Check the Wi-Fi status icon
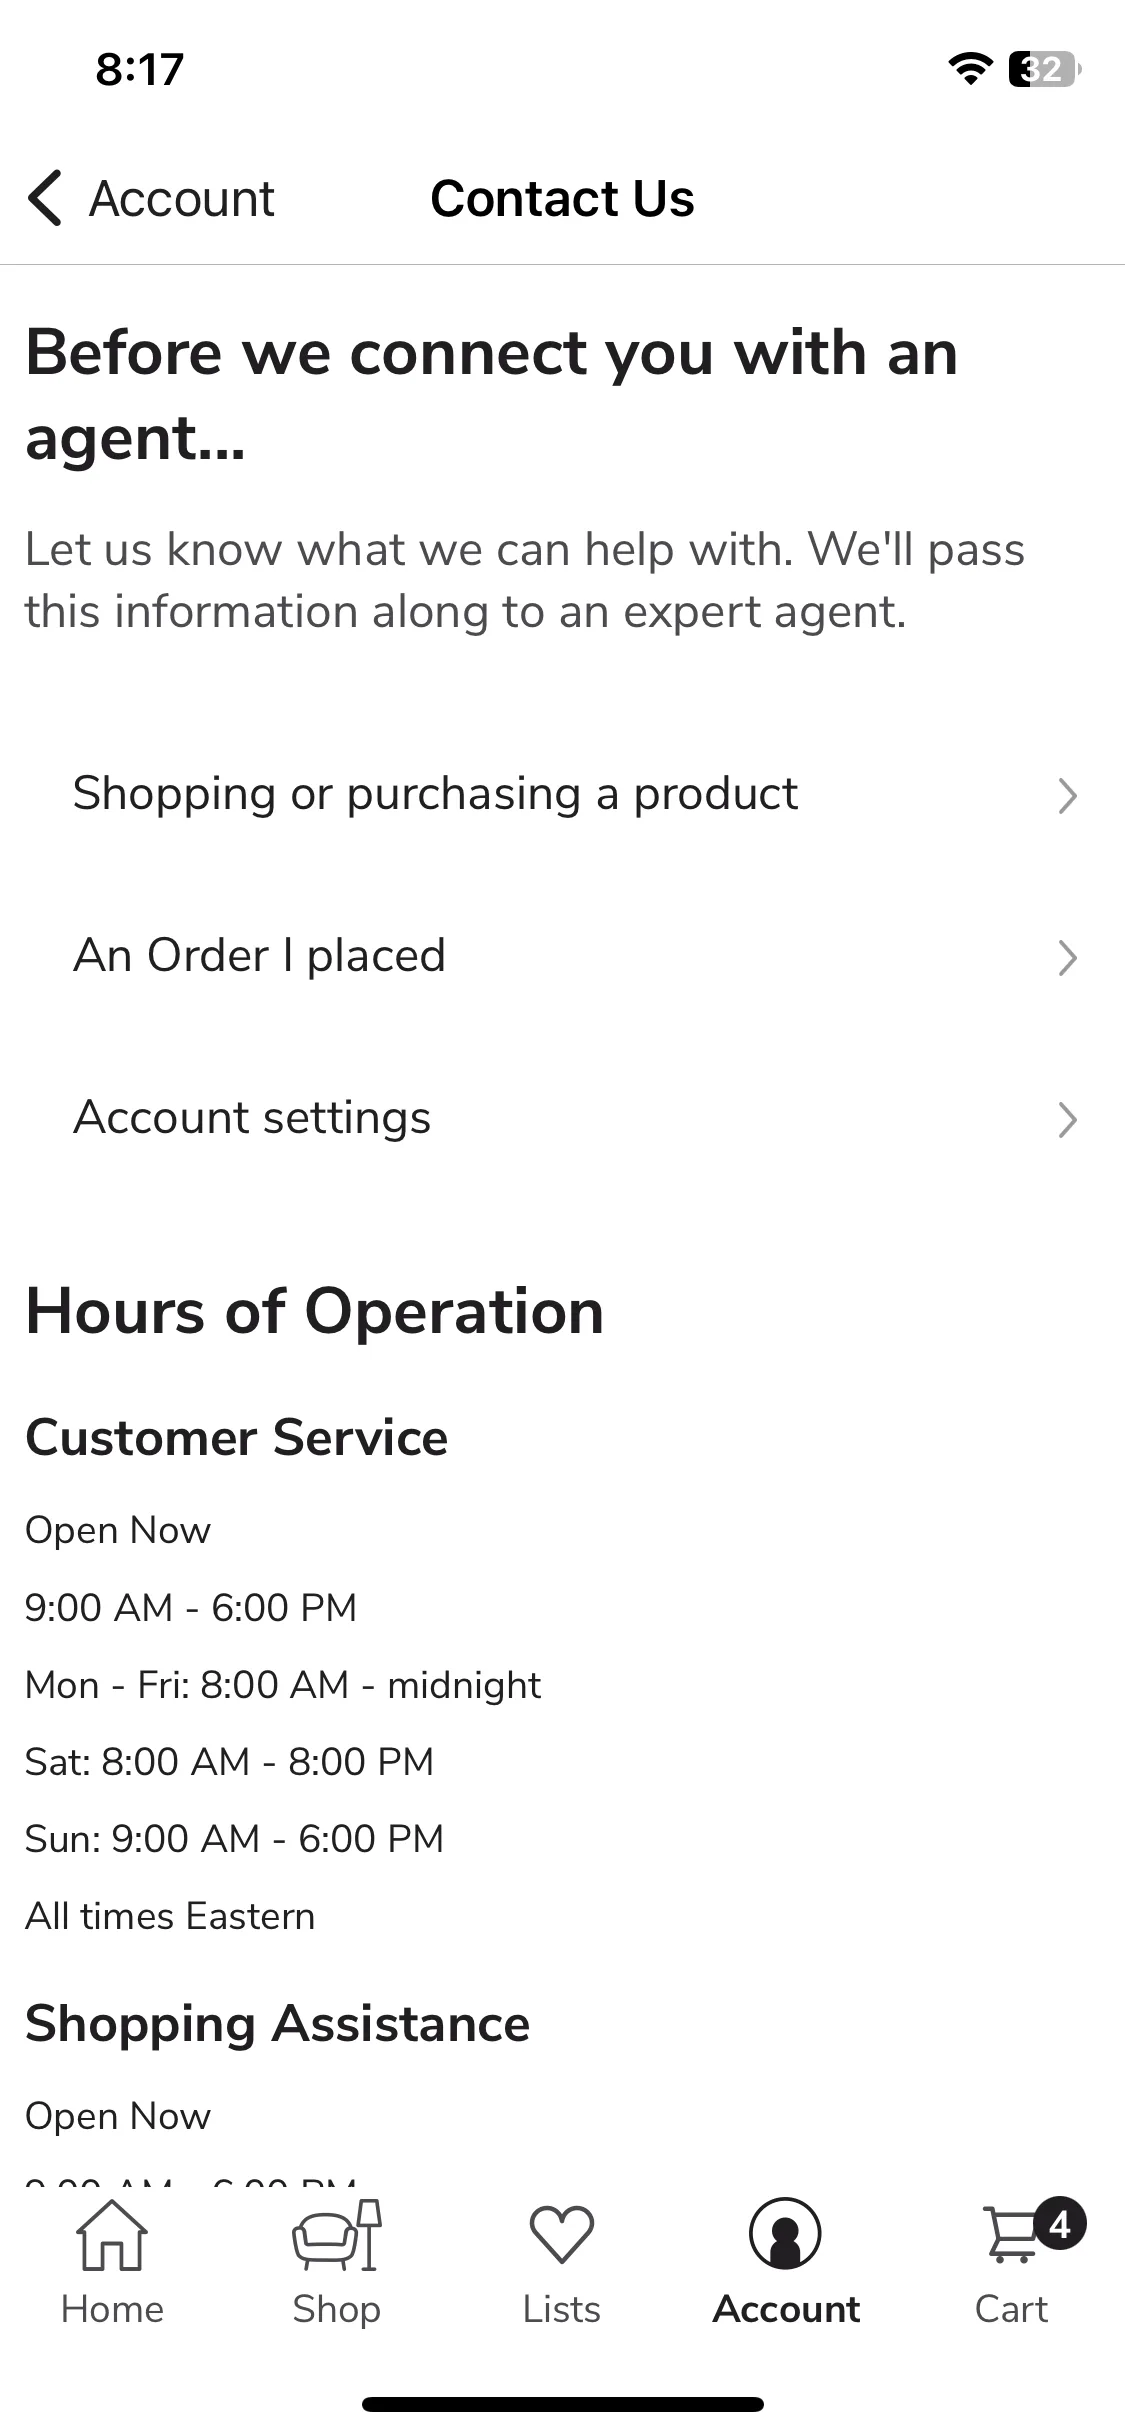Screen dimensions: 1125x2436 pyautogui.click(x=969, y=69)
